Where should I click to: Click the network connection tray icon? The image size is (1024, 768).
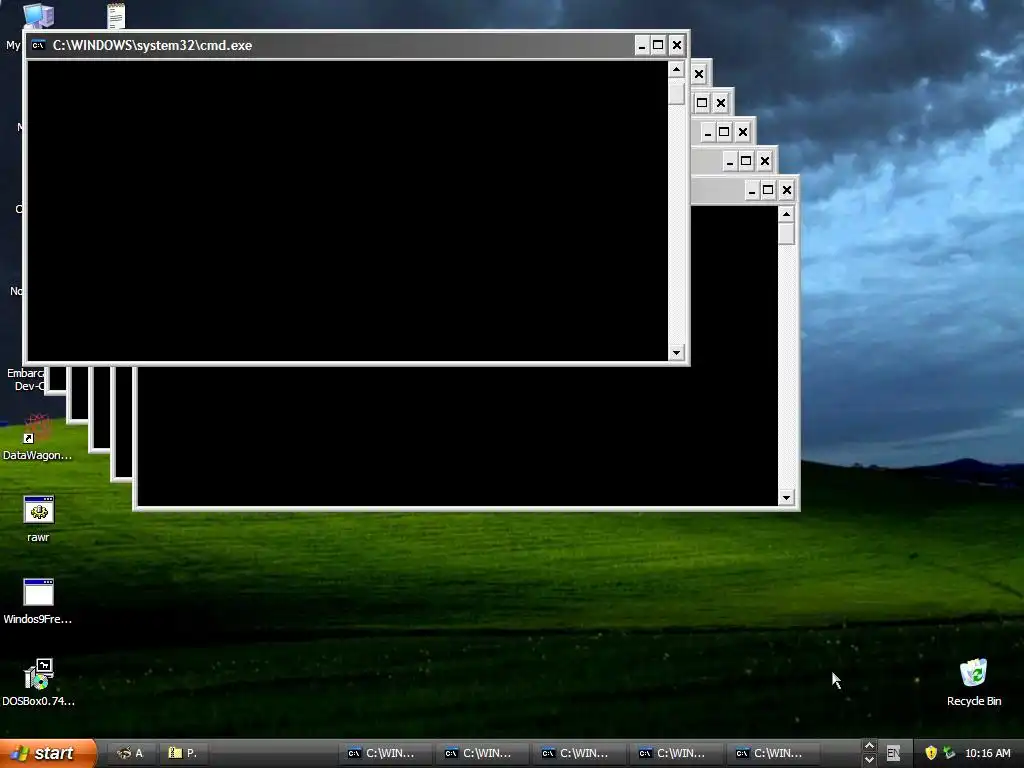pos(949,753)
